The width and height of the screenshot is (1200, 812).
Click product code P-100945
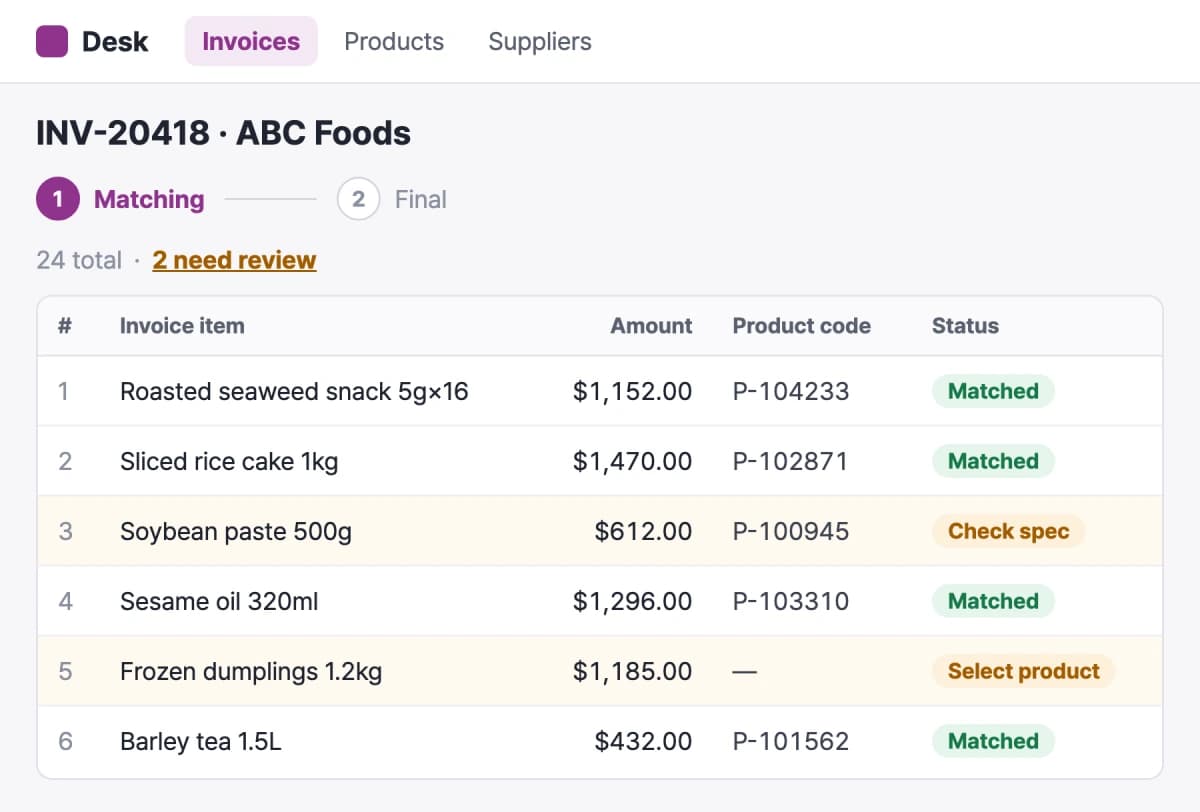click(x=791, y=531)
